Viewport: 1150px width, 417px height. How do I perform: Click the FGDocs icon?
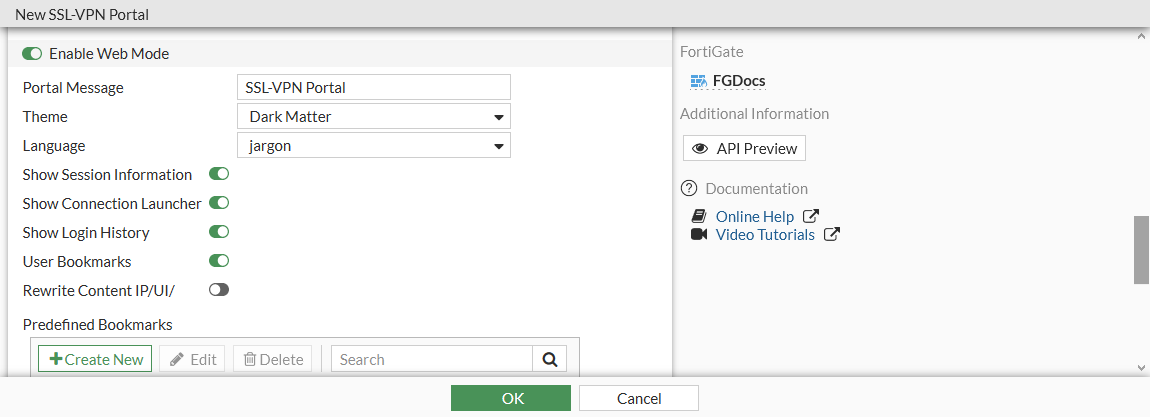[x=698, y=81]
